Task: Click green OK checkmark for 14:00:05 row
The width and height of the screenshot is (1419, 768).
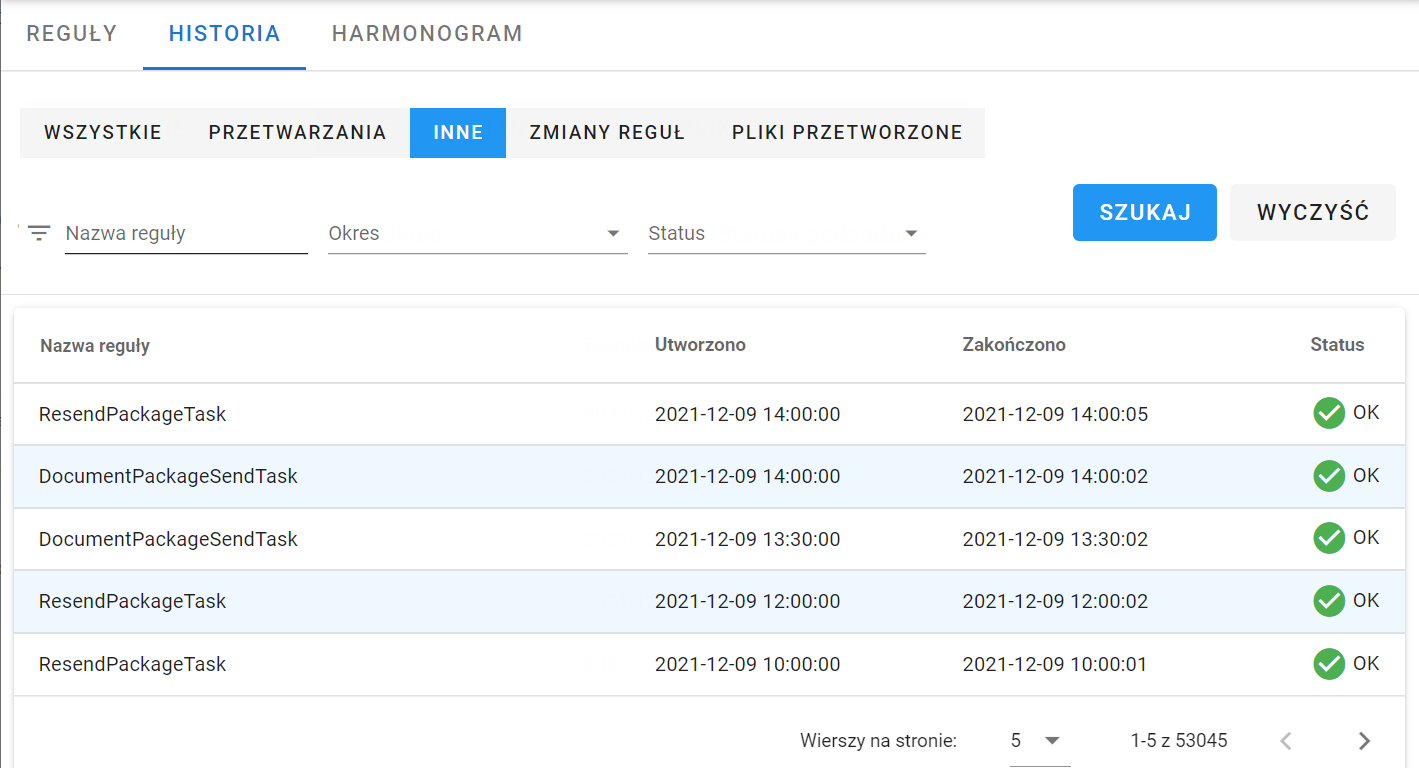Action: (x=1329, y=413)
